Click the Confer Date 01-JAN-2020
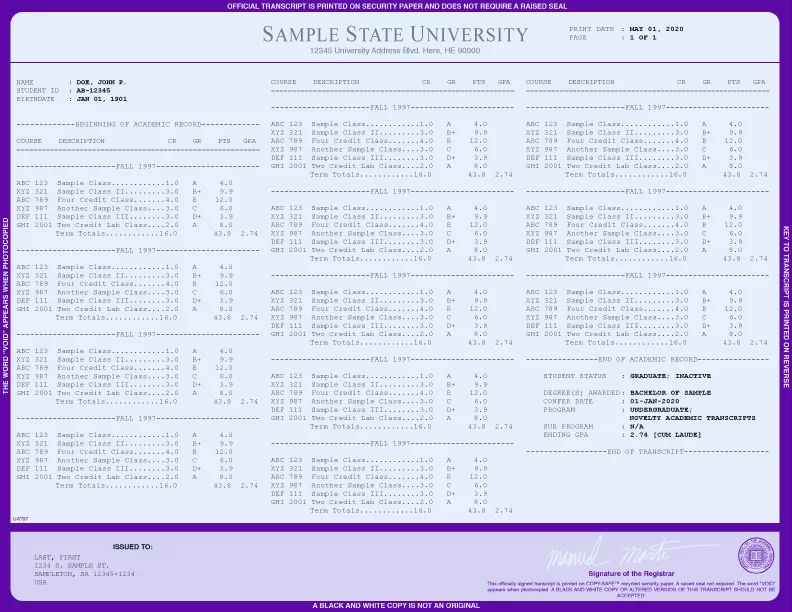This screenshot has width=792, height=612. coord(602,400)
